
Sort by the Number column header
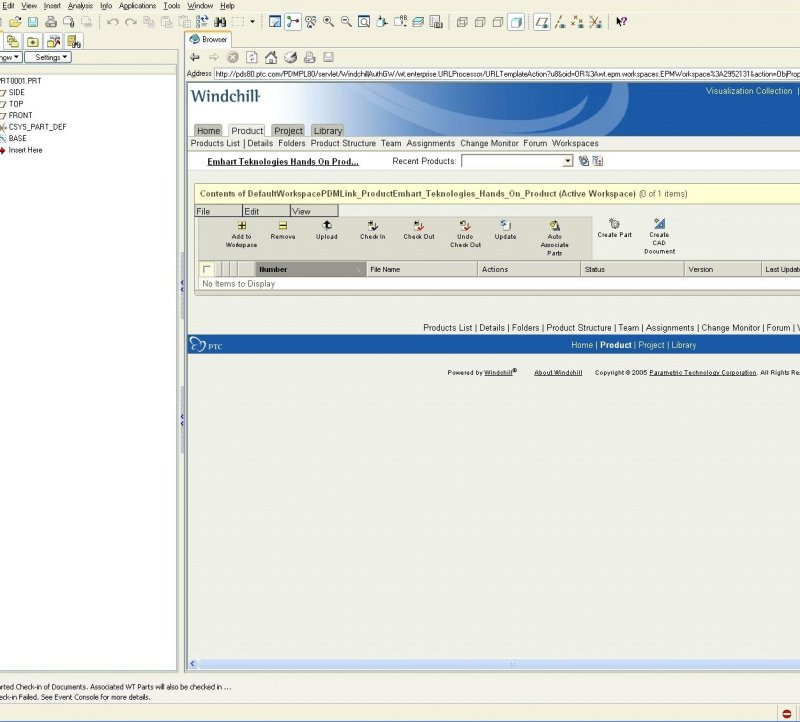coord(311,269)
